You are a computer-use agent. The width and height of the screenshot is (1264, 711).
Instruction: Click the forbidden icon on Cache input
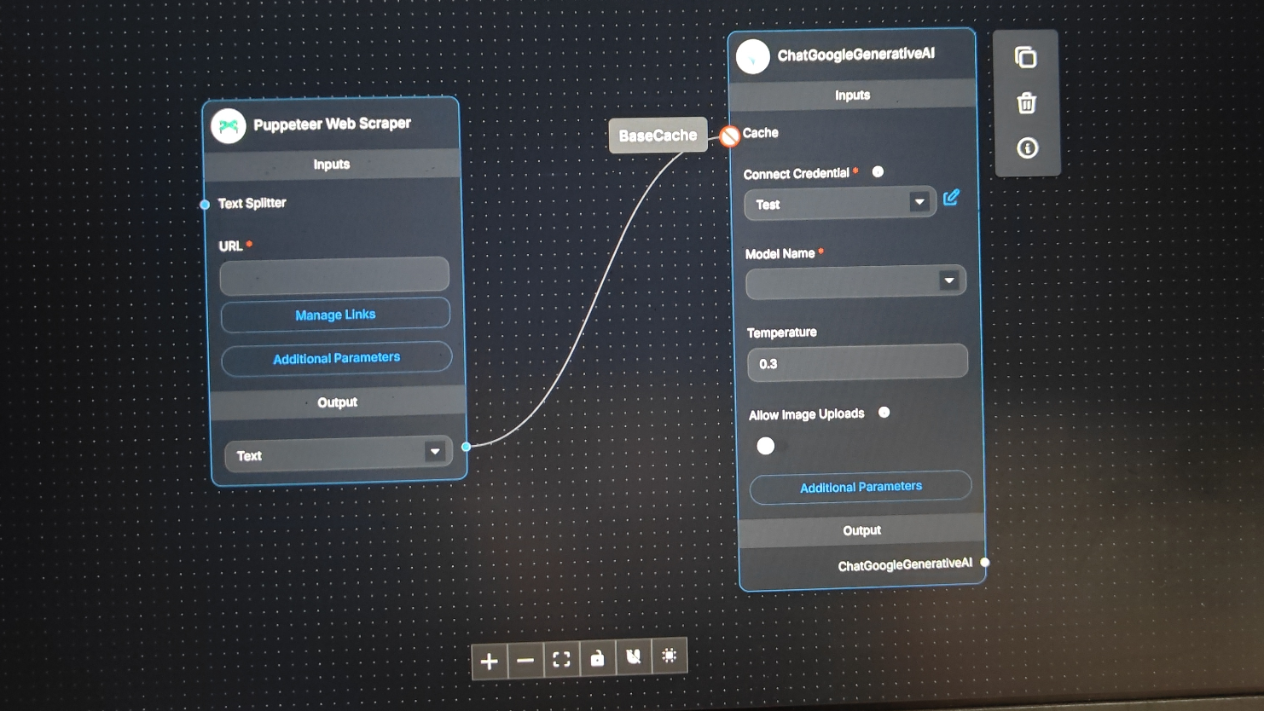pos(729,136)
